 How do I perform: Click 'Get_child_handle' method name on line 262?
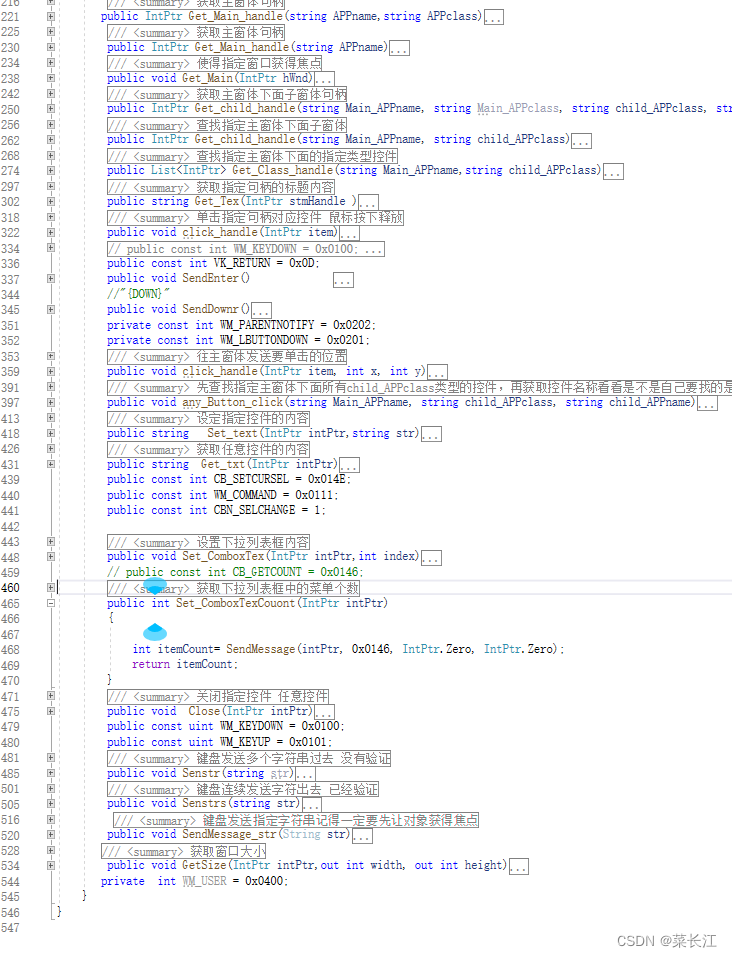pyautogui.click(x=245, y=139)
